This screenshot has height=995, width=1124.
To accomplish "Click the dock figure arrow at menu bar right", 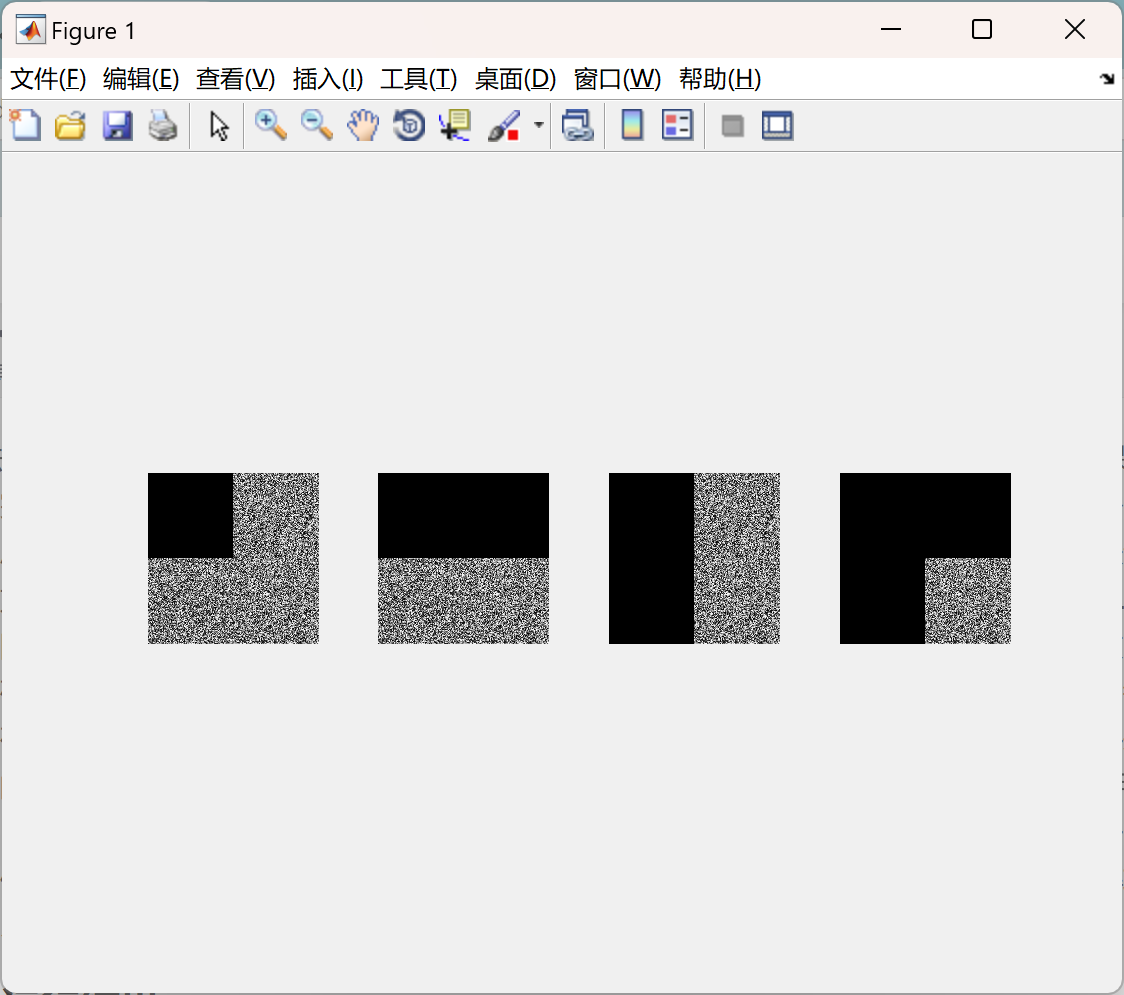I will 1107,79.
